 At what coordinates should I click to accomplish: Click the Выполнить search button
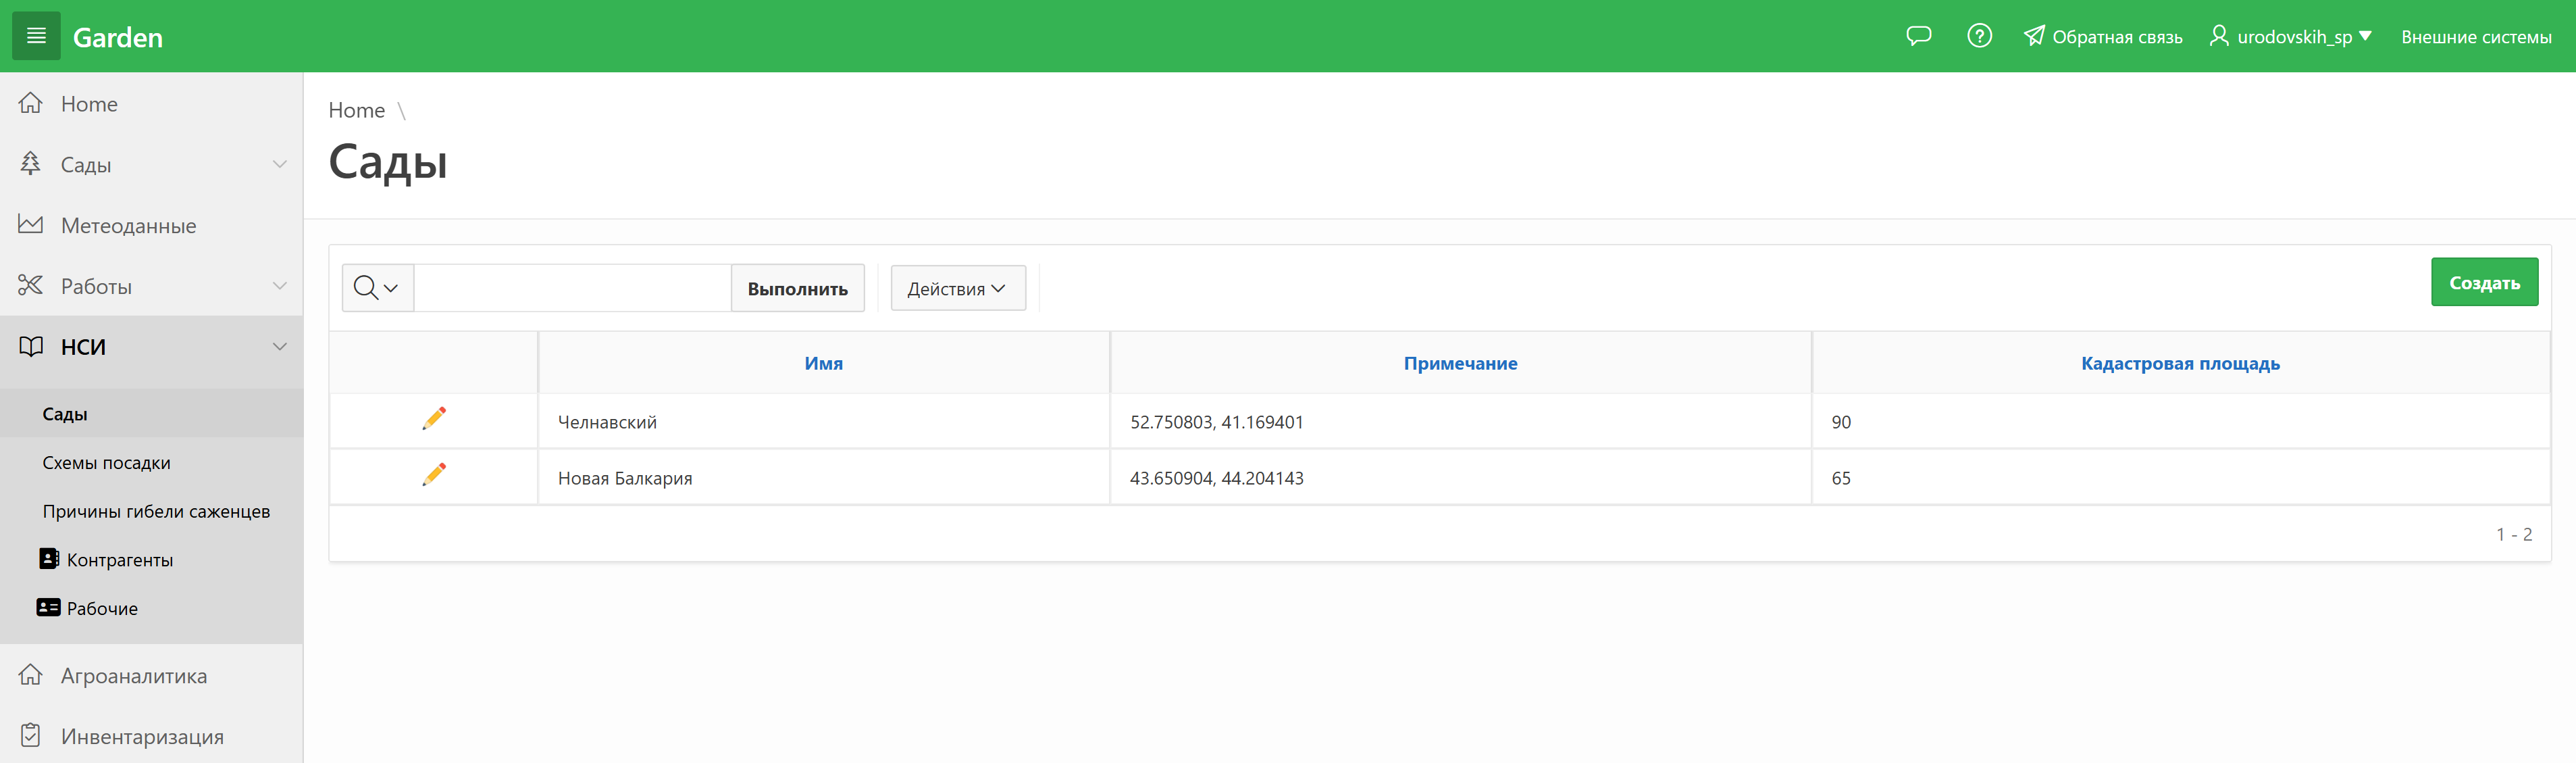(x=797, y=288)
